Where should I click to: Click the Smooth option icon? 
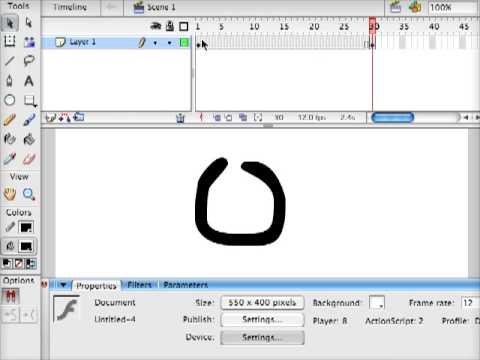tap(10, 315)
